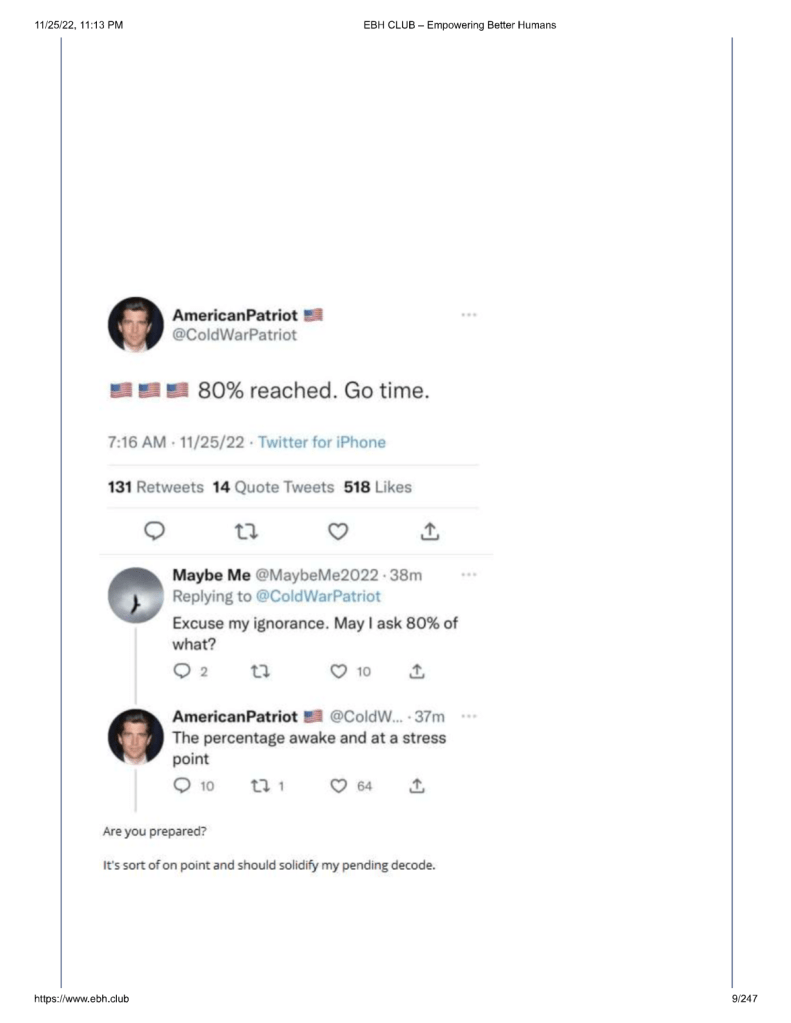Screen dimensions: 791x1023
Task: Click the reply icon under the main tweet
Action: (154, 531)
